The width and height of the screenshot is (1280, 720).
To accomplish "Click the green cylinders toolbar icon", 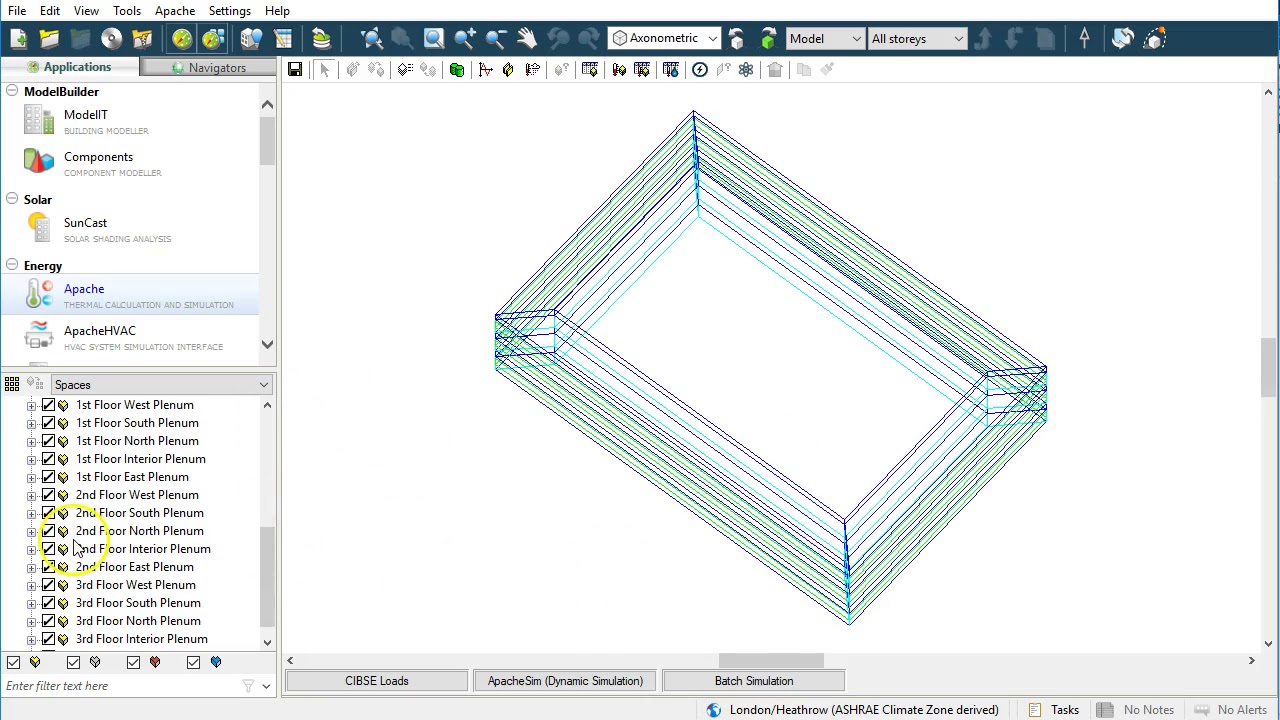I will pos(457,69).
